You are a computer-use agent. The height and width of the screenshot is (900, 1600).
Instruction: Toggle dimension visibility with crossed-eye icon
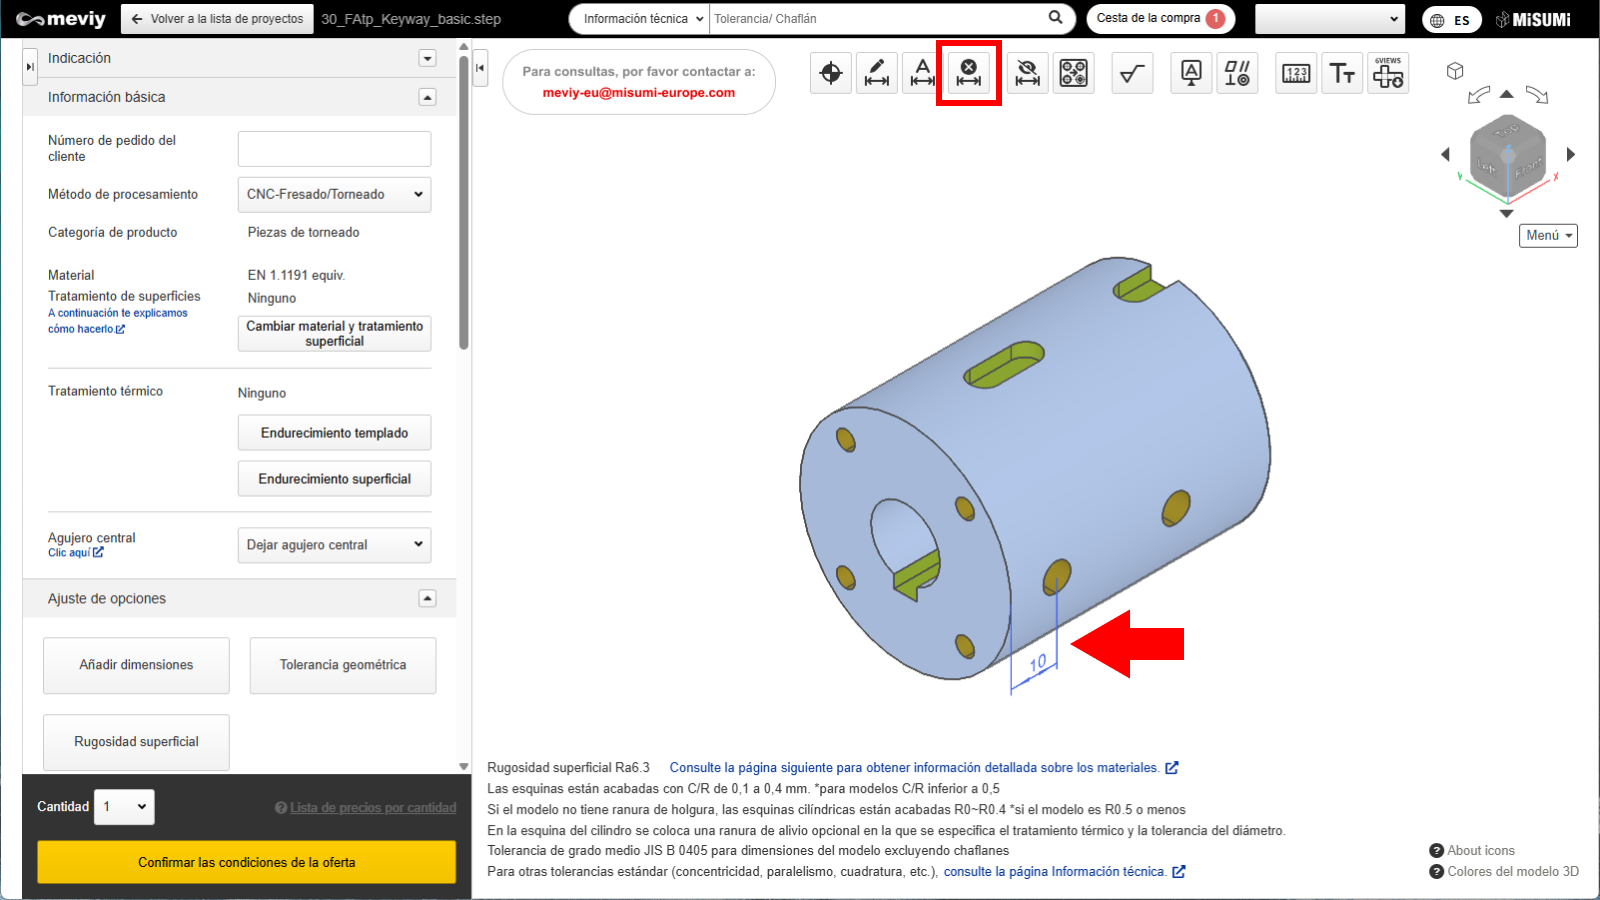click(x=1027, y=73)
